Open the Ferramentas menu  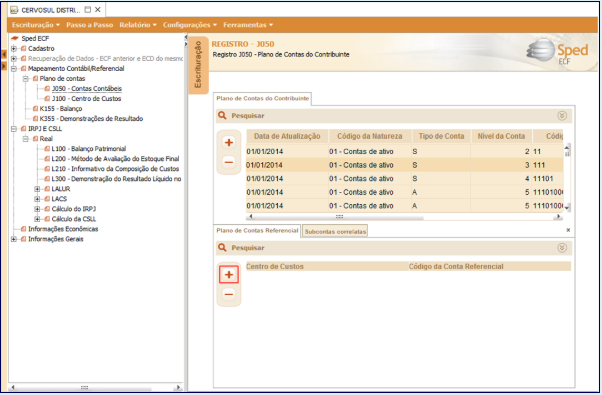click(x=248, y=25)
